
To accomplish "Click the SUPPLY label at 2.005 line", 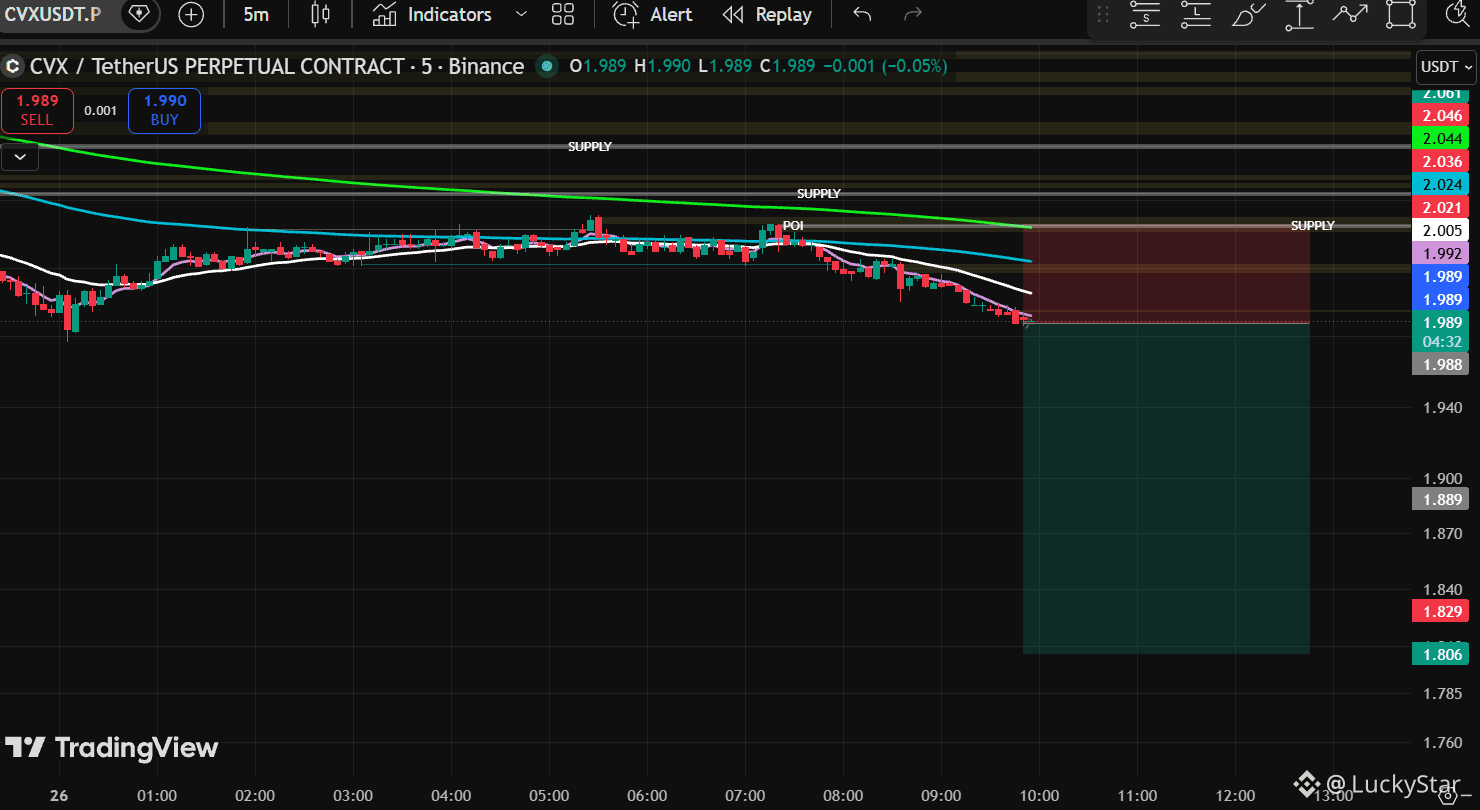I will pos(1313,226).
